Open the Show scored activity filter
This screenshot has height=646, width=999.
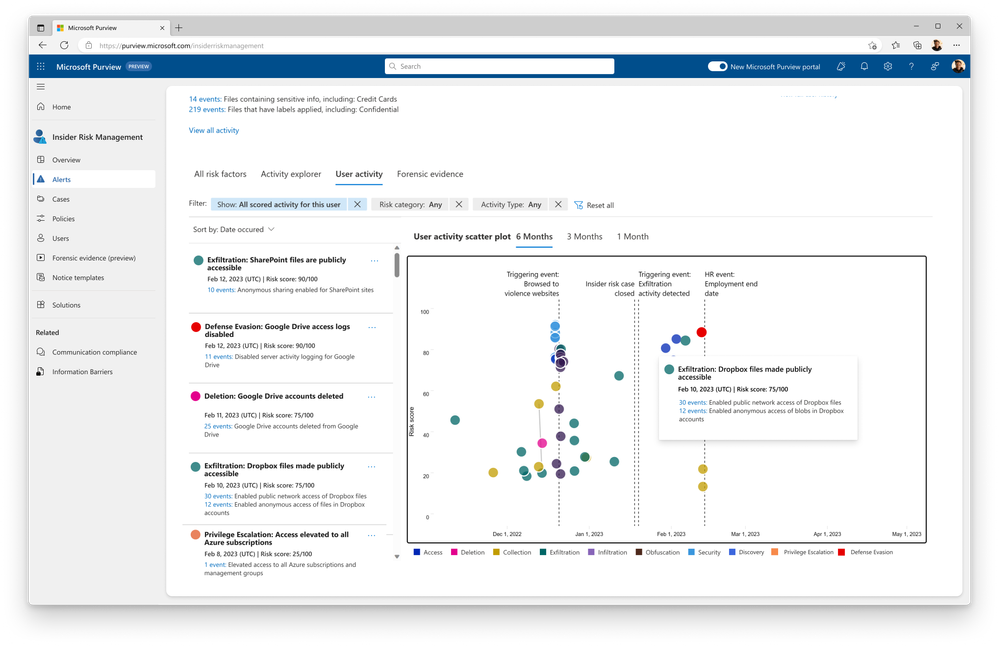click(279, 205)
